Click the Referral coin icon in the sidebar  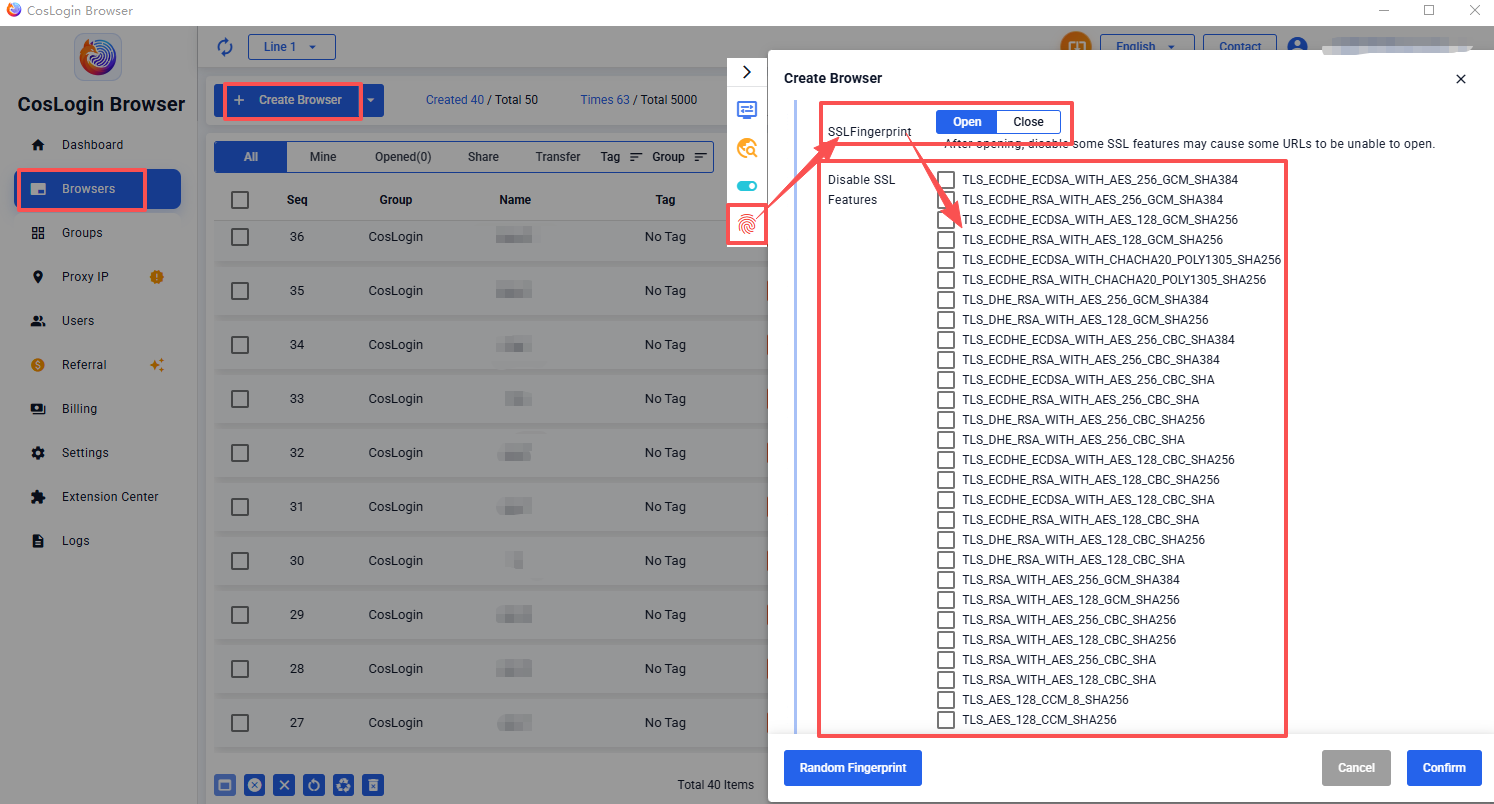(x=38, y=365)
